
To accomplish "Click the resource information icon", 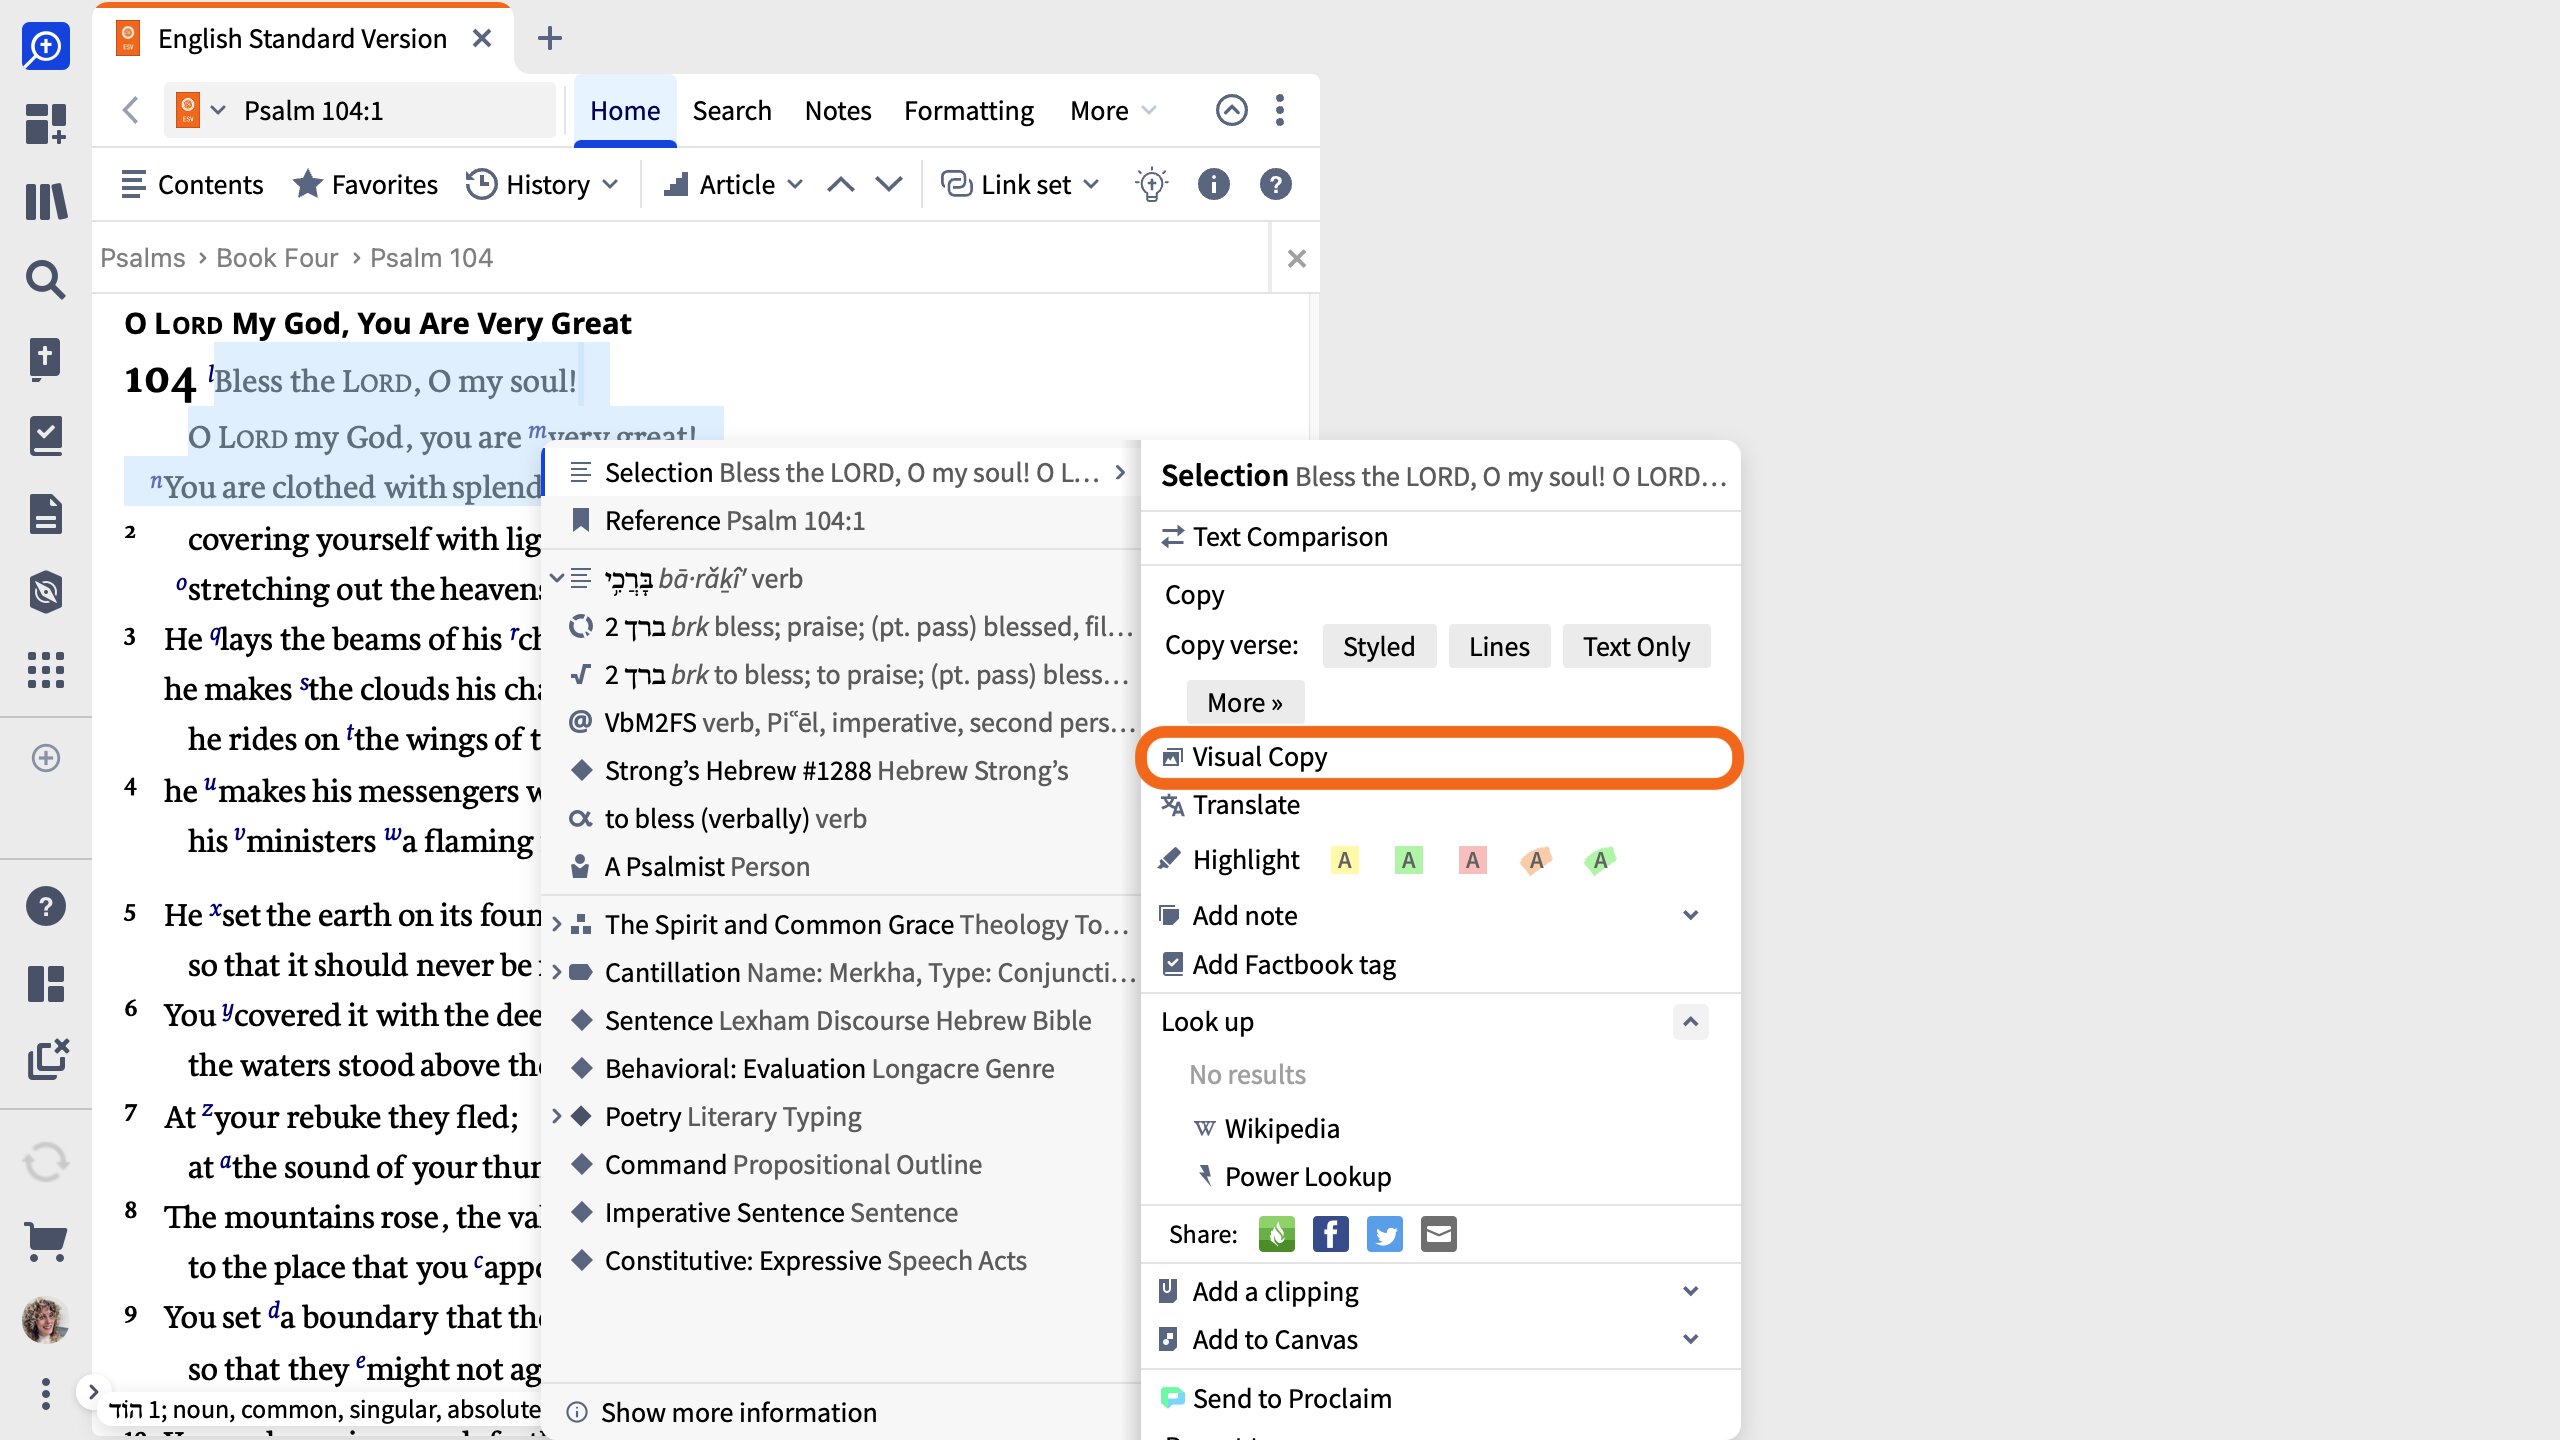I will [x=1213, y=185].
